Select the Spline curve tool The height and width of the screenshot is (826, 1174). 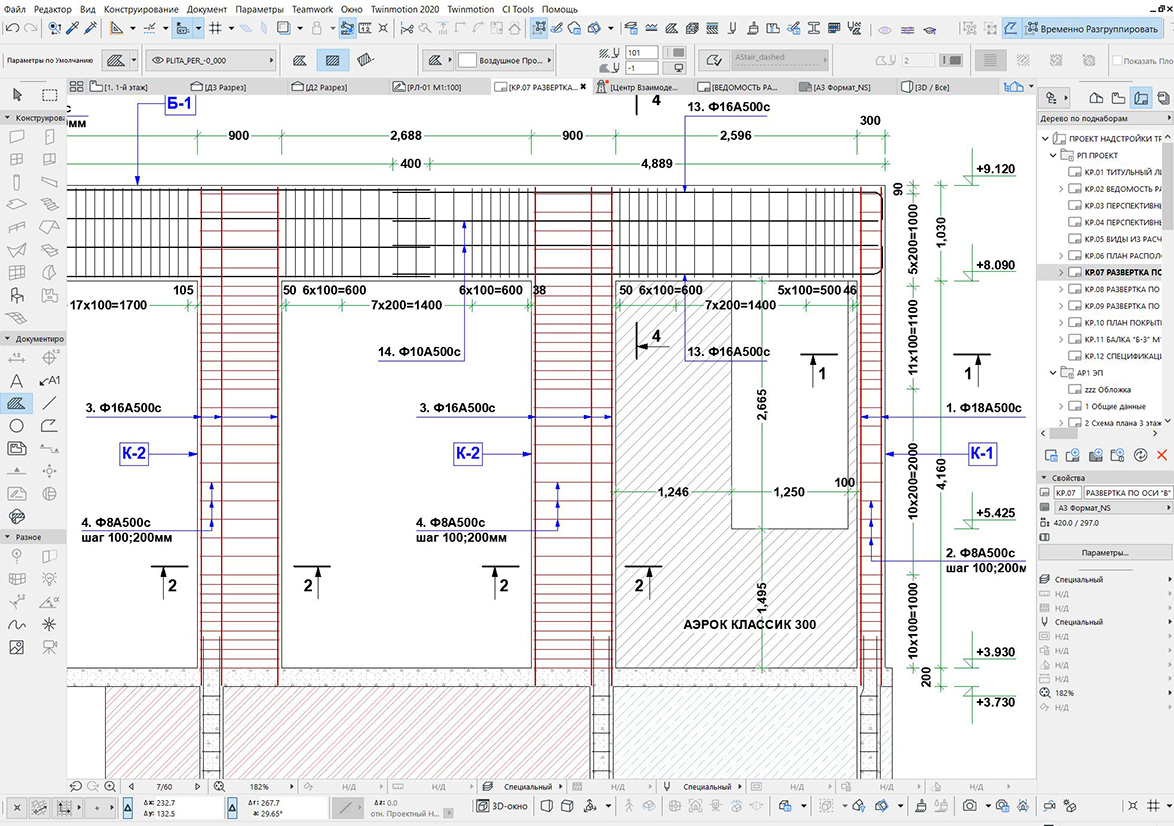(16, 625)
